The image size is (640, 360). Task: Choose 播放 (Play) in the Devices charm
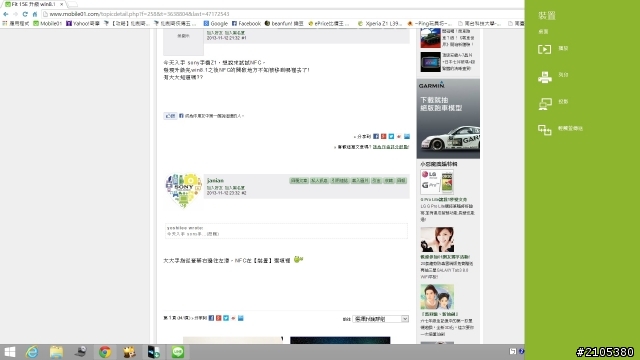click(x=553, y=49)
